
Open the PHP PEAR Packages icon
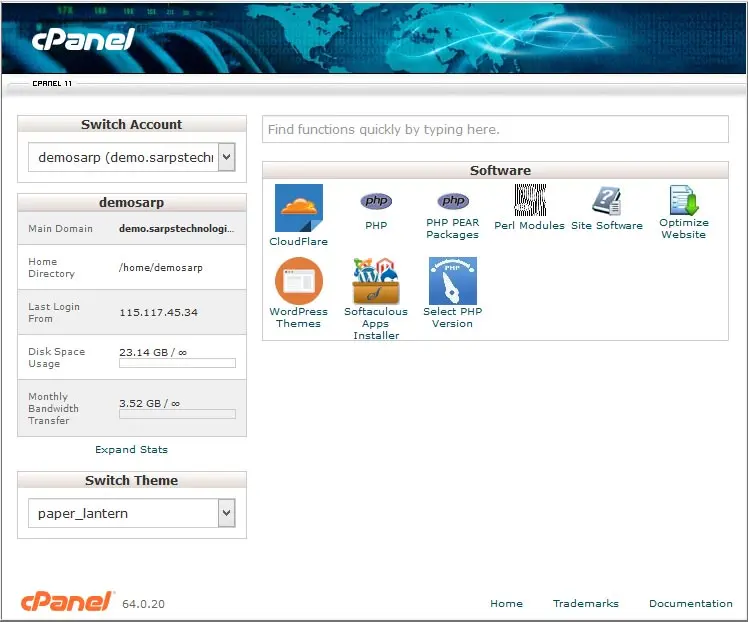pyautogui.click(x=453, y=201)
